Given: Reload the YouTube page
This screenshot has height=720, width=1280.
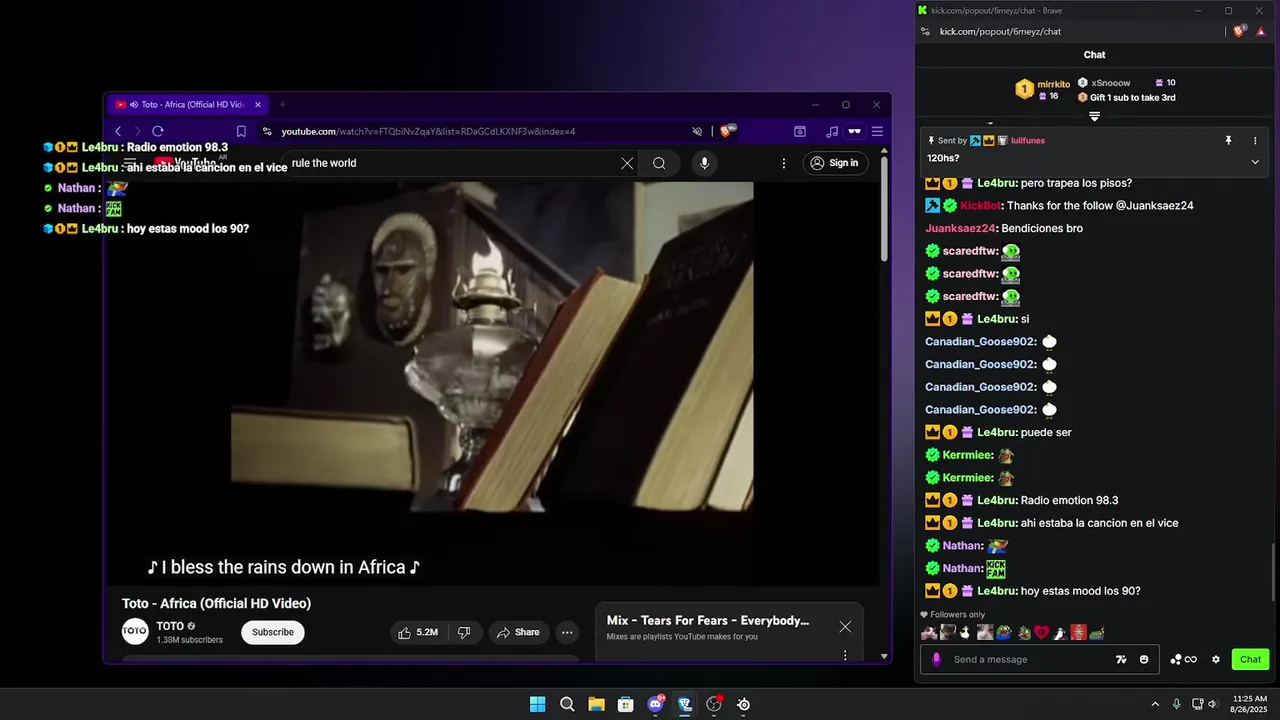Looking at the screenshot, I should click(158, 131).
